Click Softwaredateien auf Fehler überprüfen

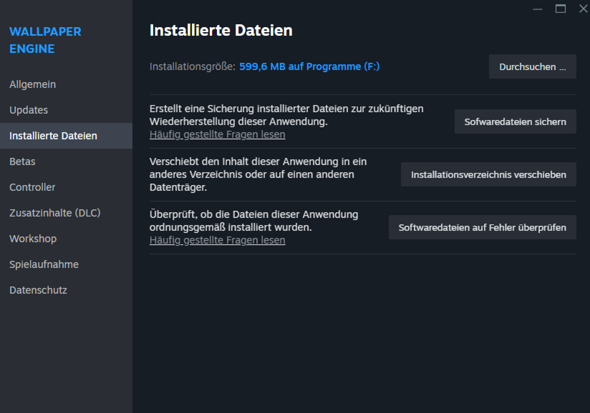coord(482,227)
